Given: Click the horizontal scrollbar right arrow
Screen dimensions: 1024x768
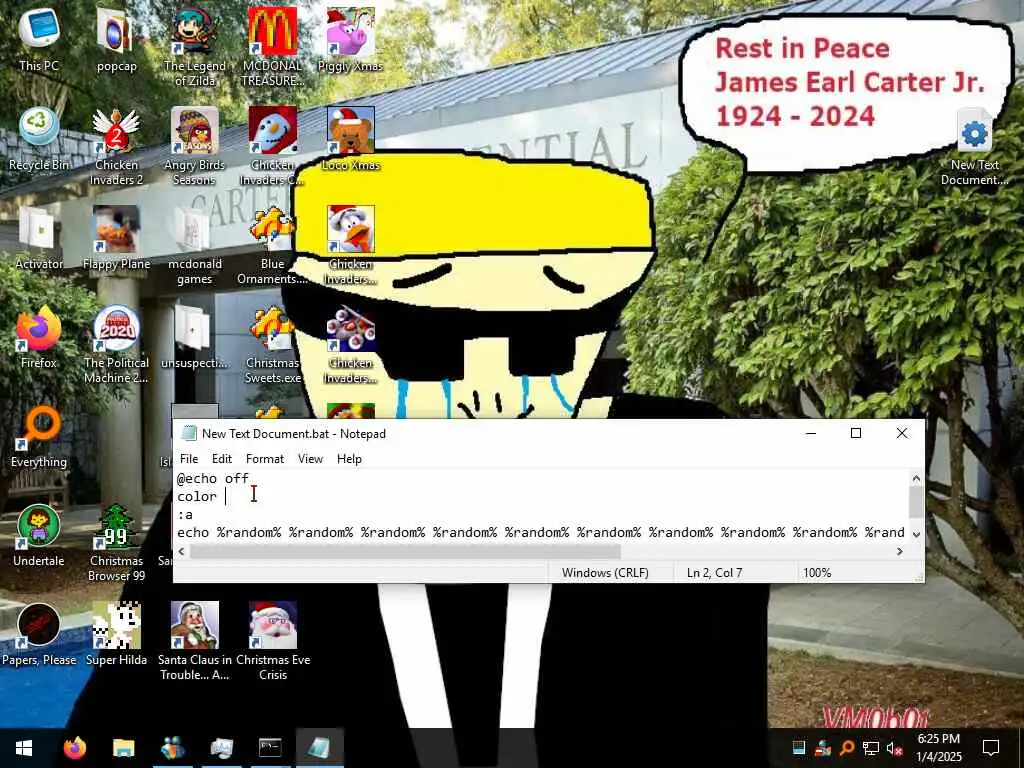Looking at the screenshot, I should click(x=900, y=551).
